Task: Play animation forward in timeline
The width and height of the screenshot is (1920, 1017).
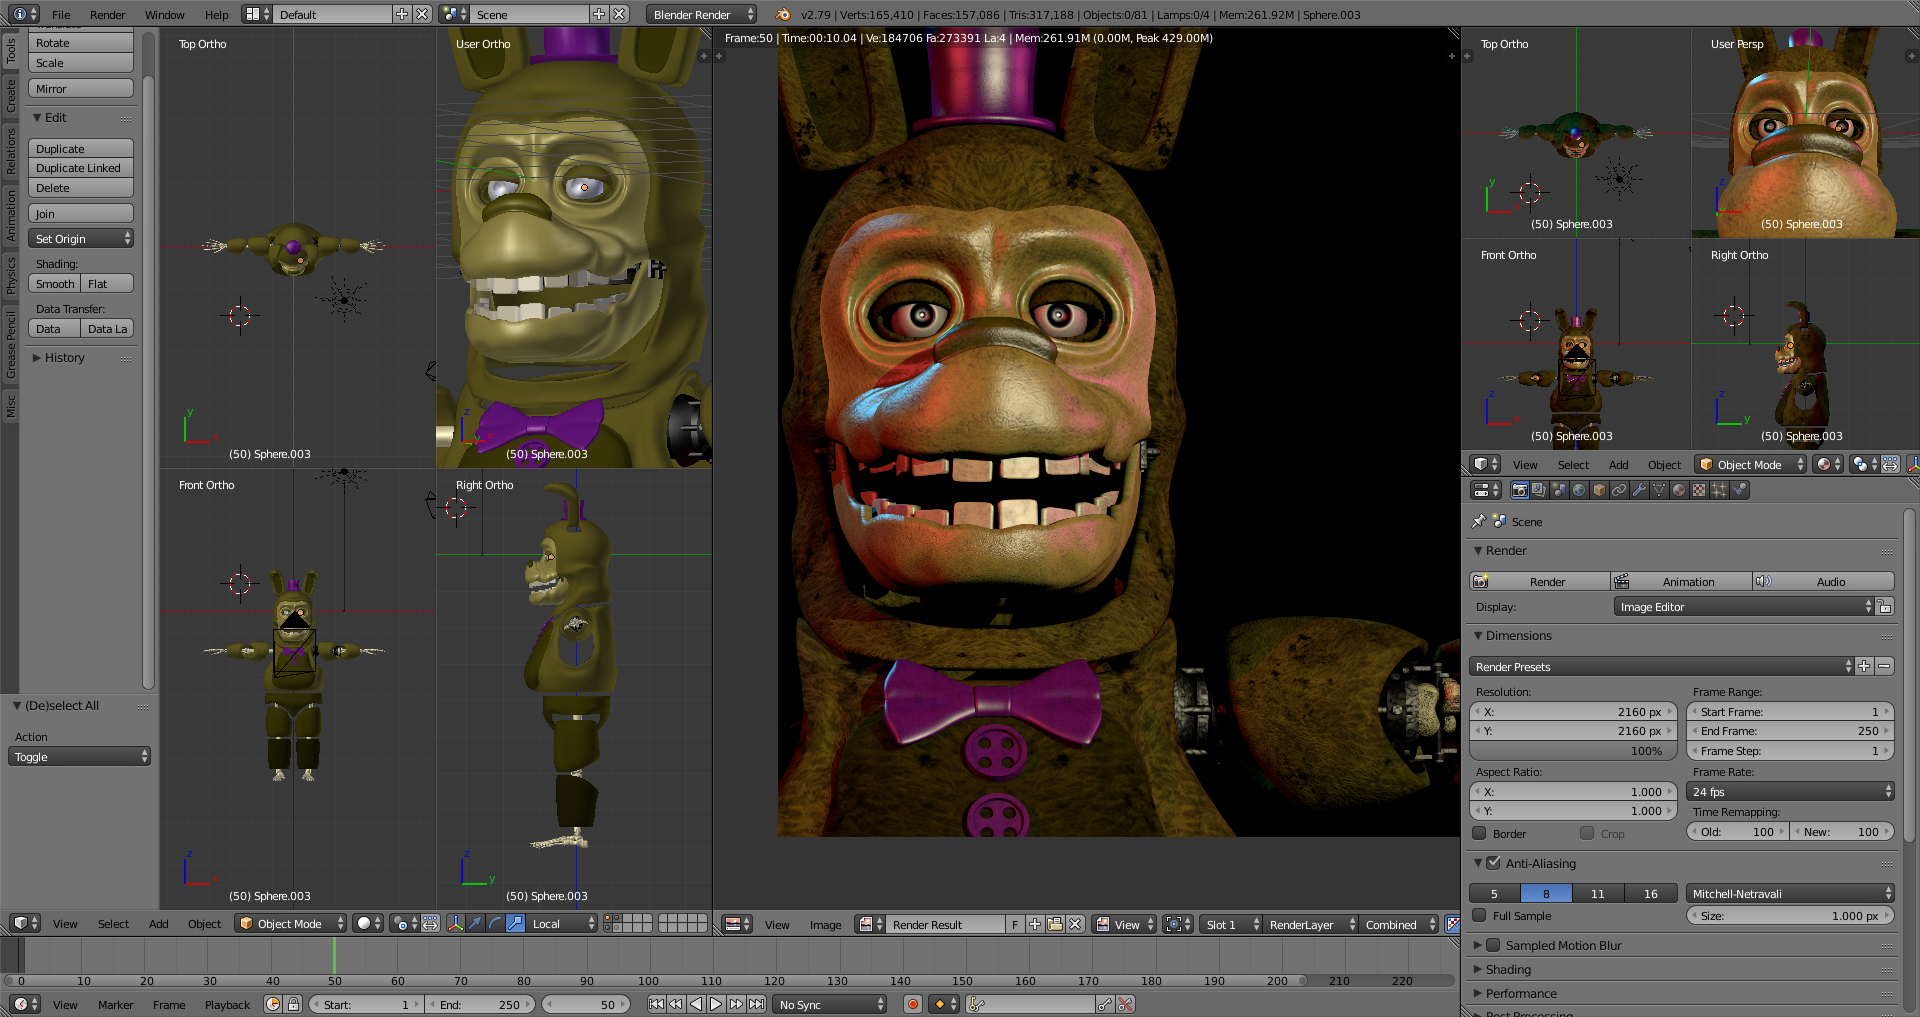Action: coord(716,1004)
